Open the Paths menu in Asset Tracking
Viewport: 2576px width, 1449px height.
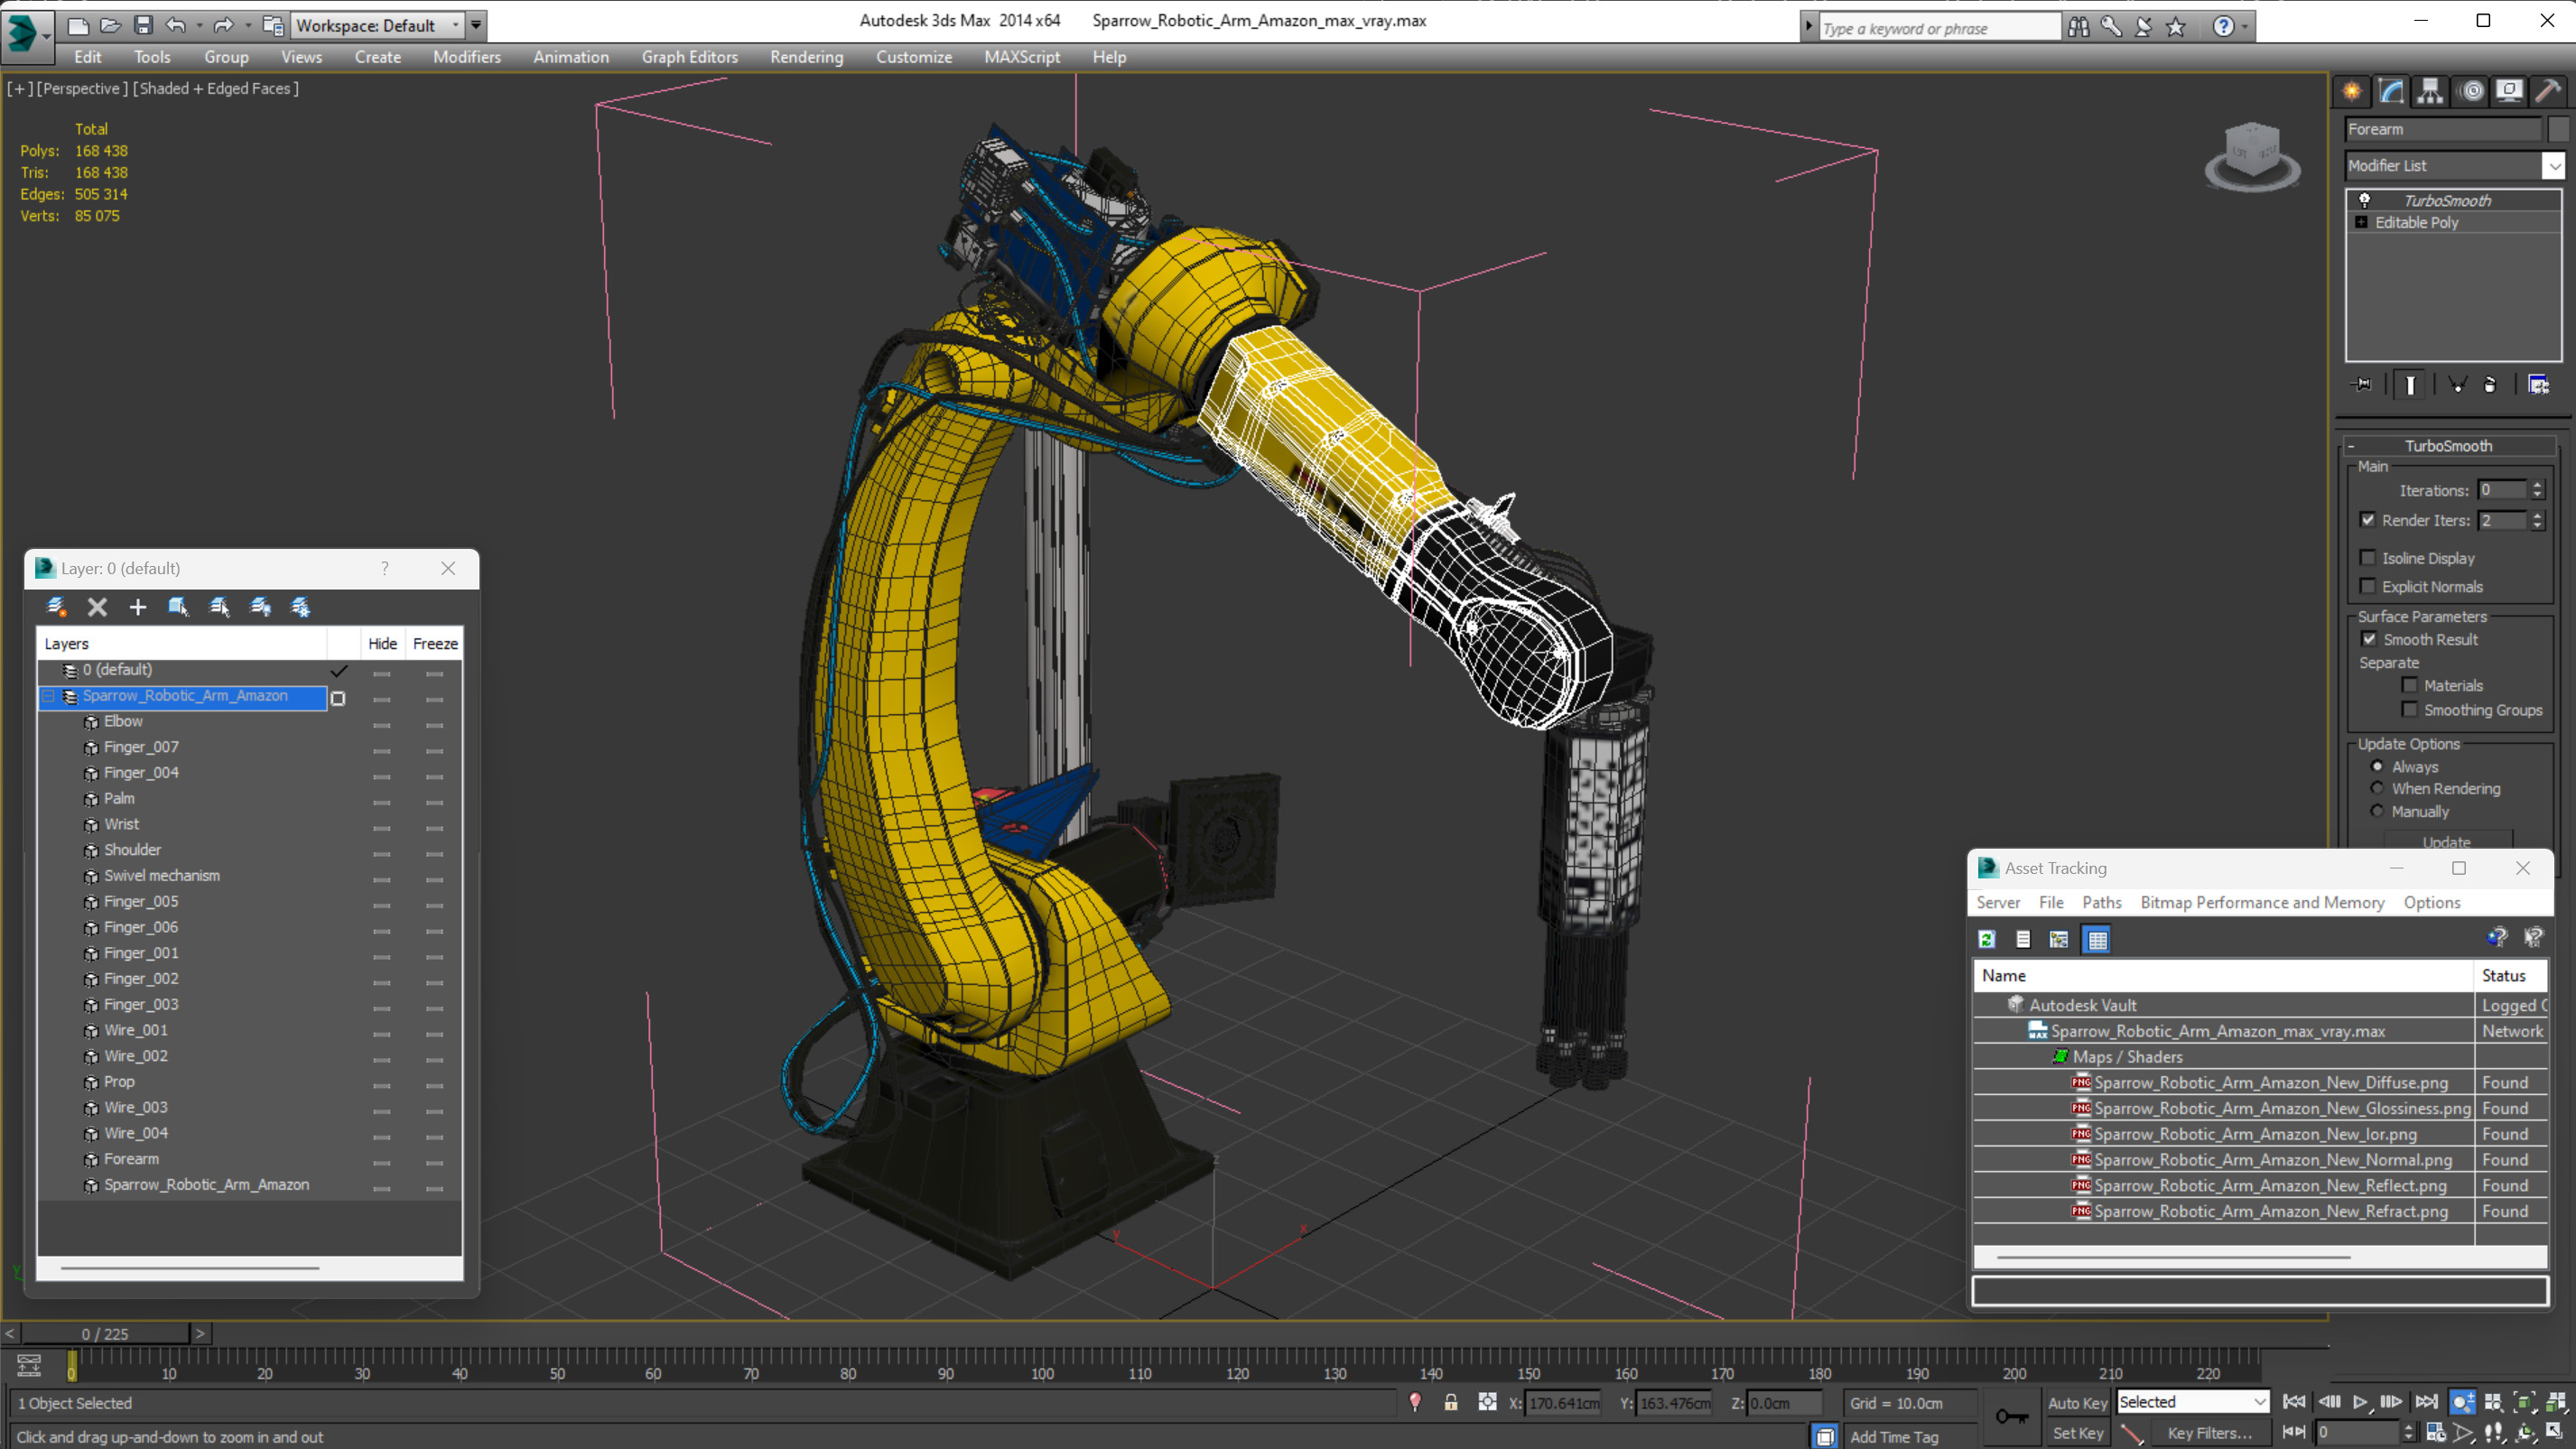click(x=2101, y=902)
